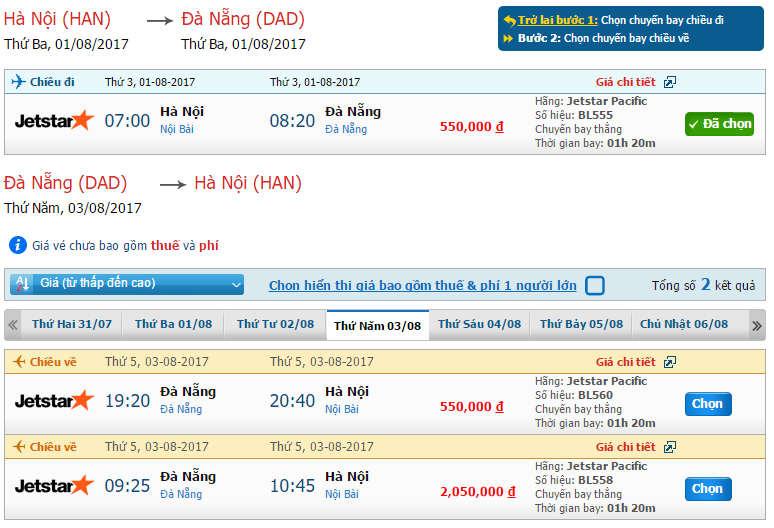This screenshot has width=774, height=528.
Task: Toggle the show-price-including-tax checkbox
Action: click(x=594, y=285)
